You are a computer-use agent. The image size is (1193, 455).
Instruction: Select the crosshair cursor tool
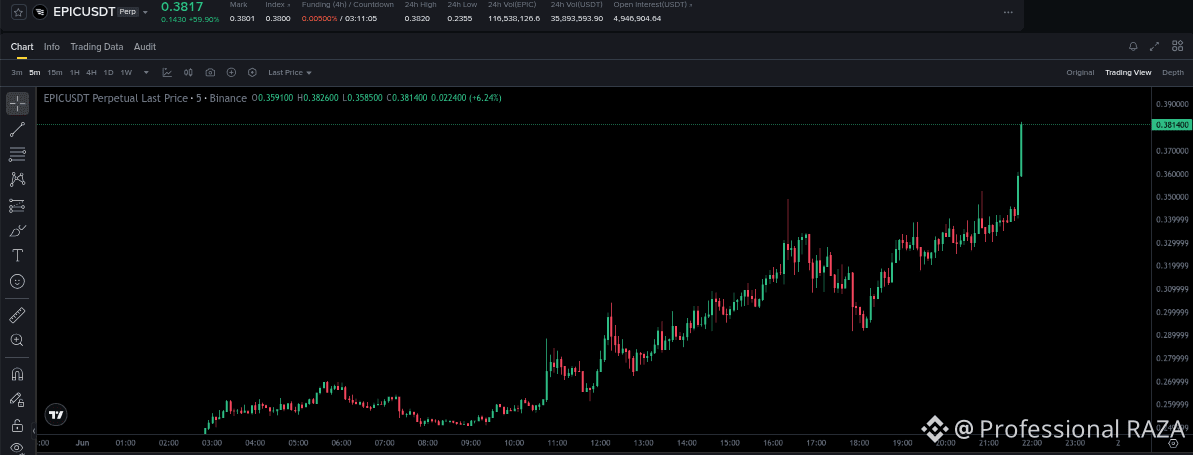pyautogui.click(x=17, y=104)
